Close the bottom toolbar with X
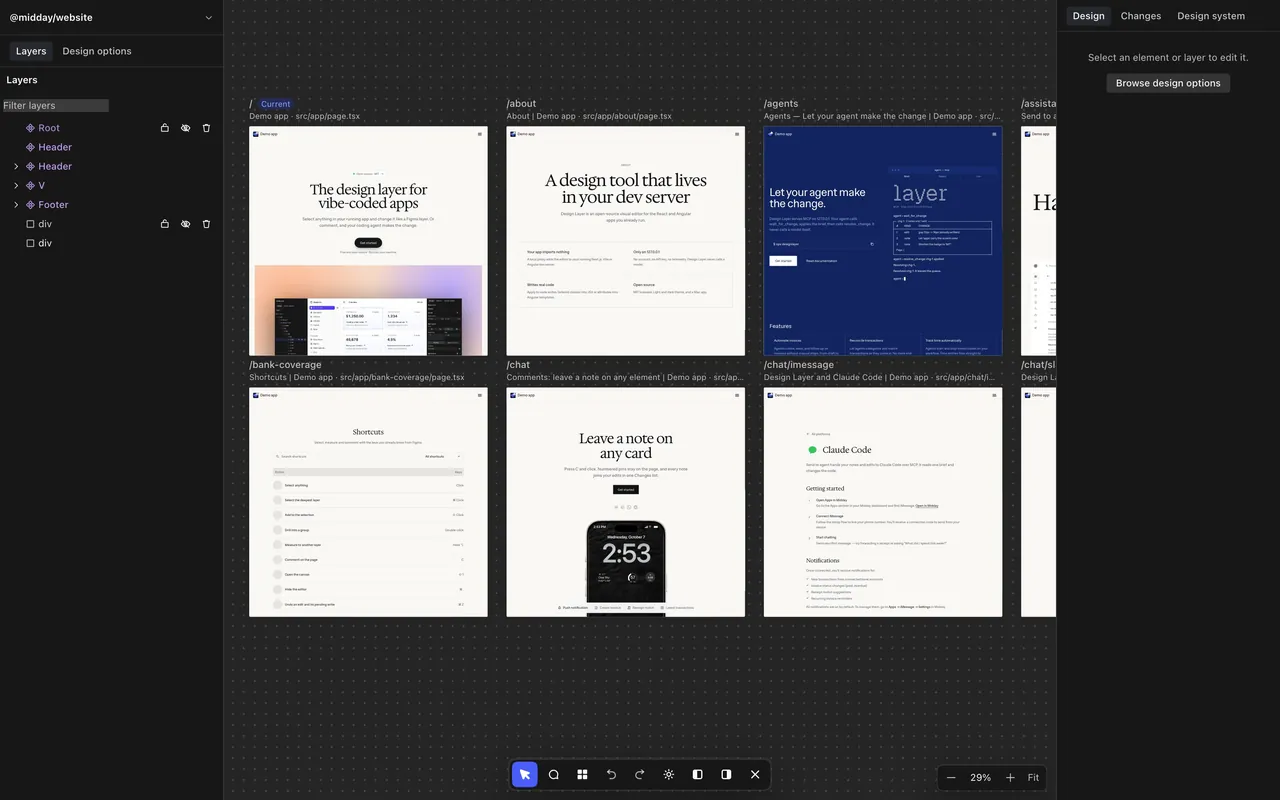The height and width of the screenshot is (800, 1280). [x=755, y=775]
